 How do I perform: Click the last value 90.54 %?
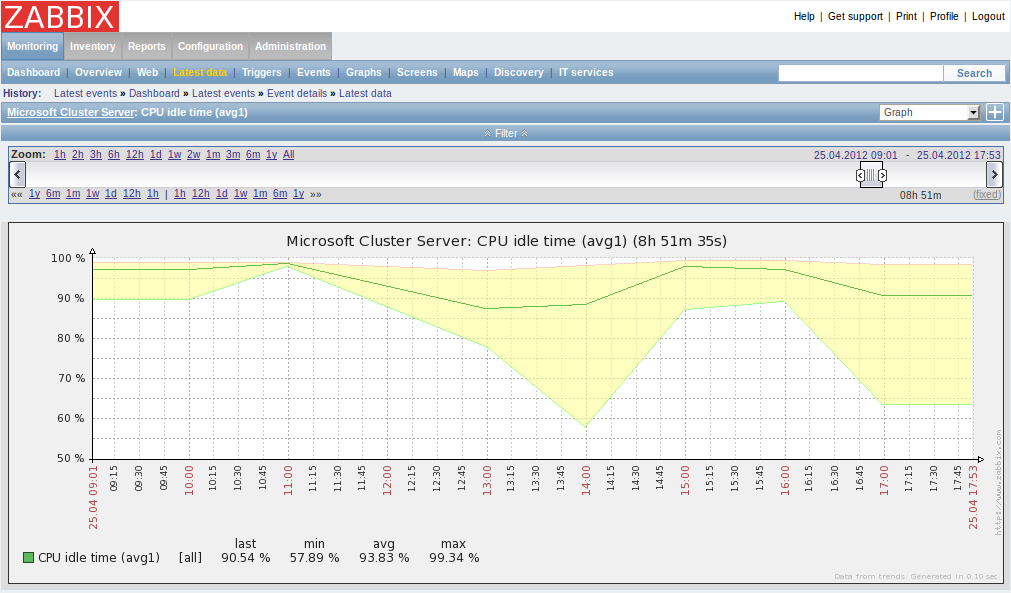coord(246,558)
